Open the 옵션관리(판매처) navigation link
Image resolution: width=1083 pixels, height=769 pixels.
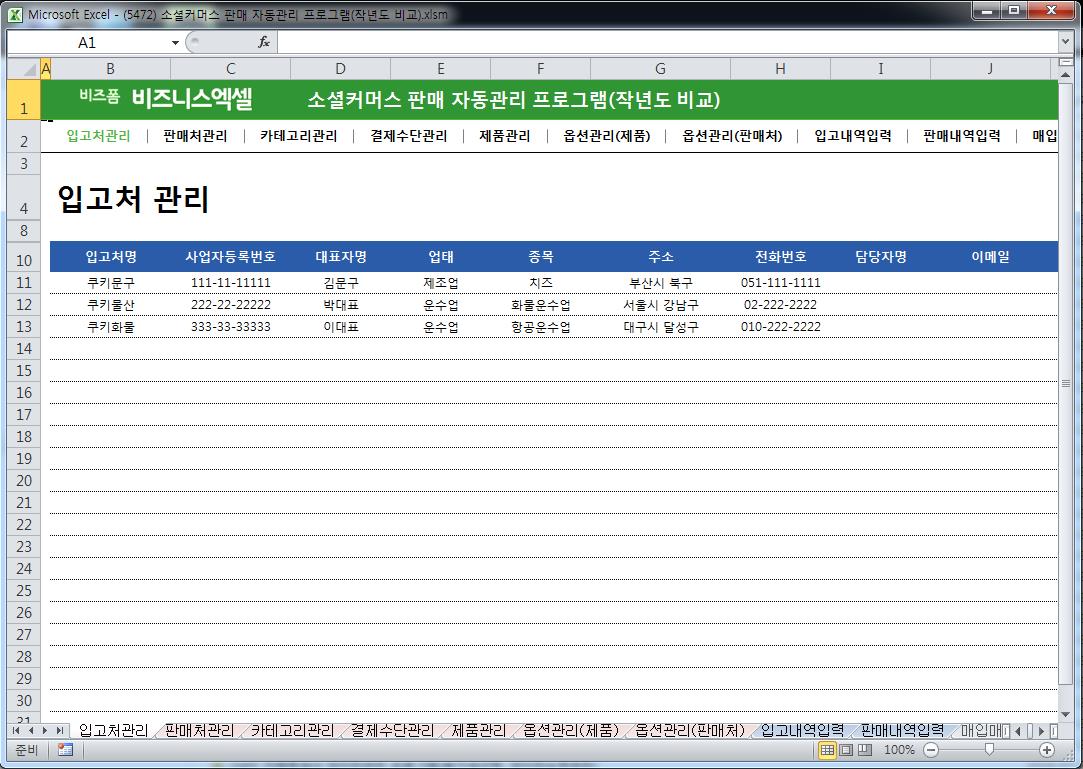pos(732,135)
